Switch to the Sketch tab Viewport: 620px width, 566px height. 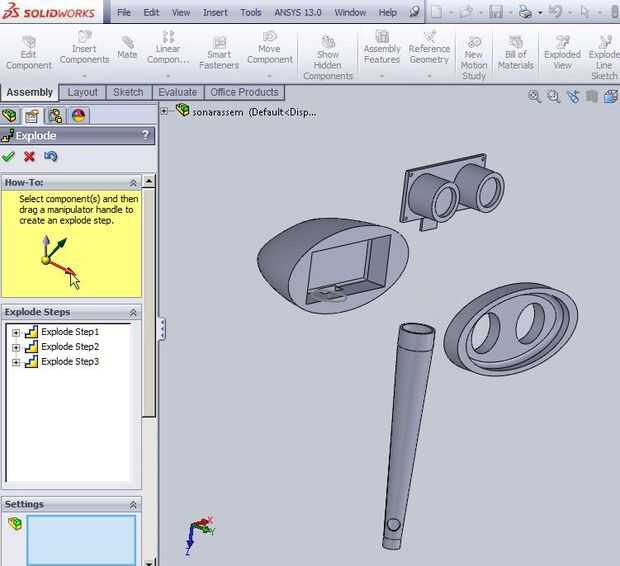(x=128, y=92)
